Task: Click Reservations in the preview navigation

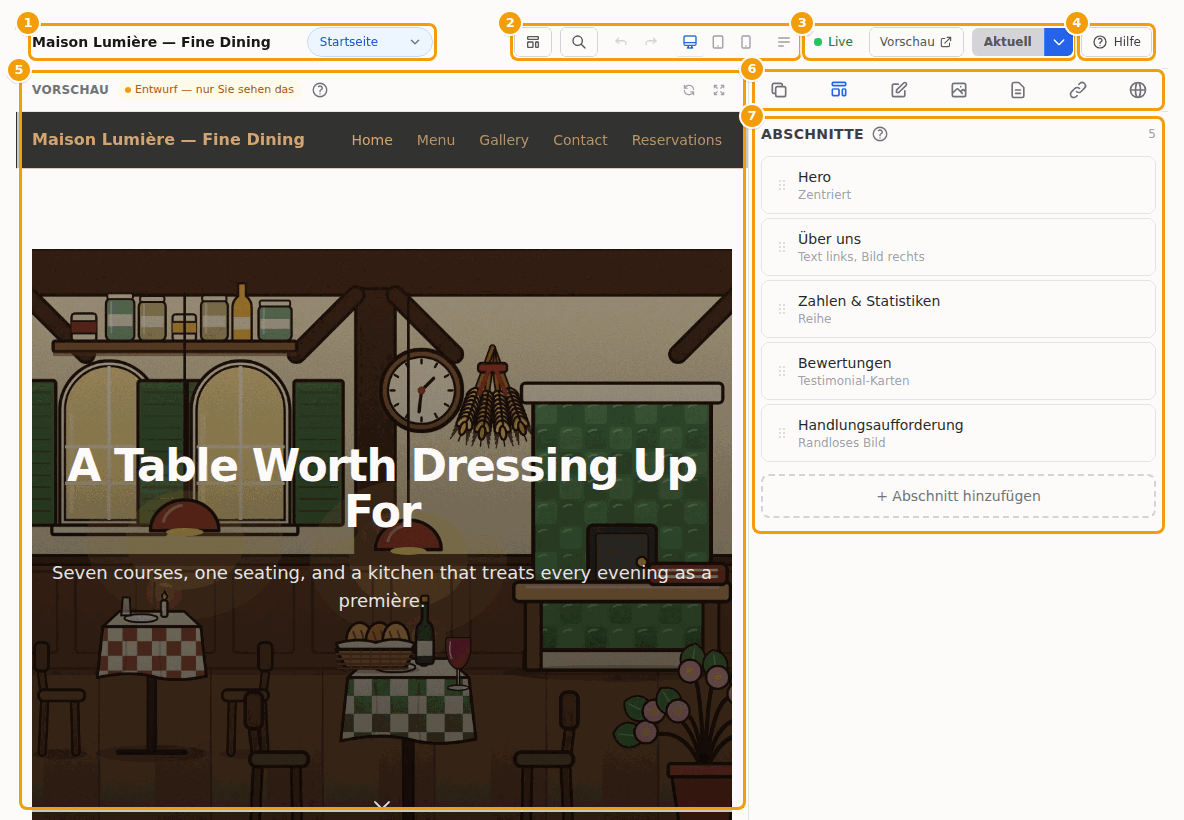Action: click(677, 140)
